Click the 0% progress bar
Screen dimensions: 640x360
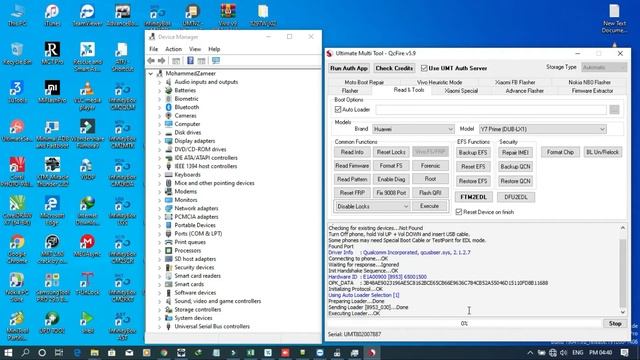coord(464,323)
